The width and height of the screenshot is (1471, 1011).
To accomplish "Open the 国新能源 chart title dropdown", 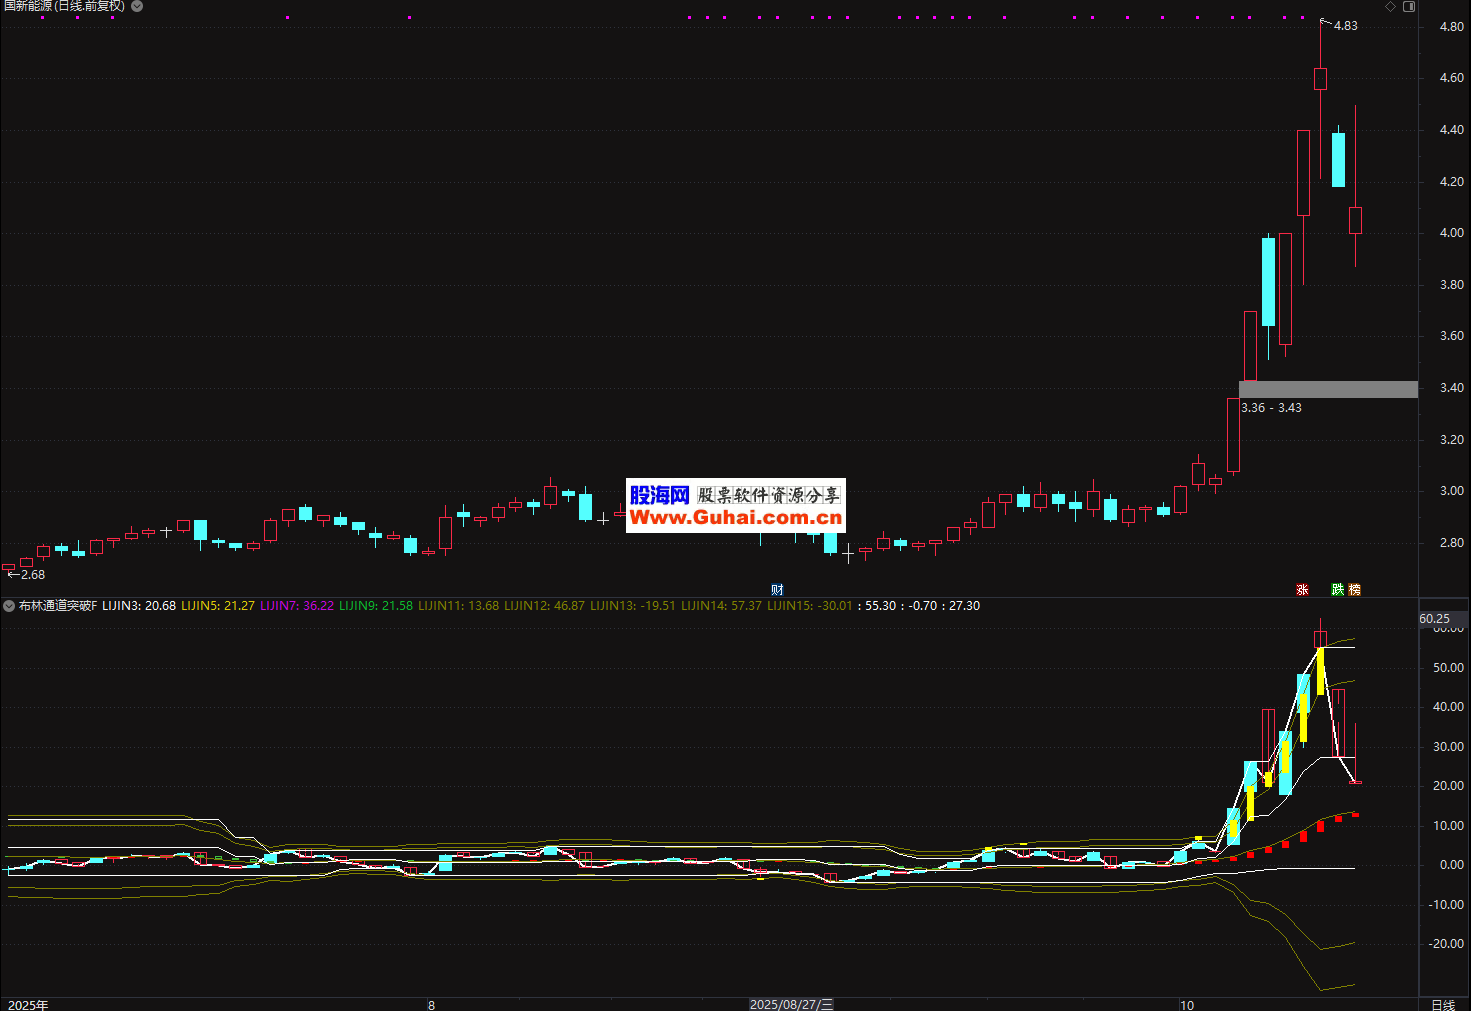I will [137, 6].
